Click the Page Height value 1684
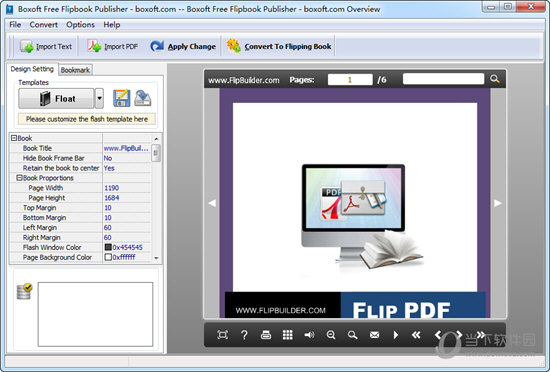This screenshot has width=550, height=372. 127,198
